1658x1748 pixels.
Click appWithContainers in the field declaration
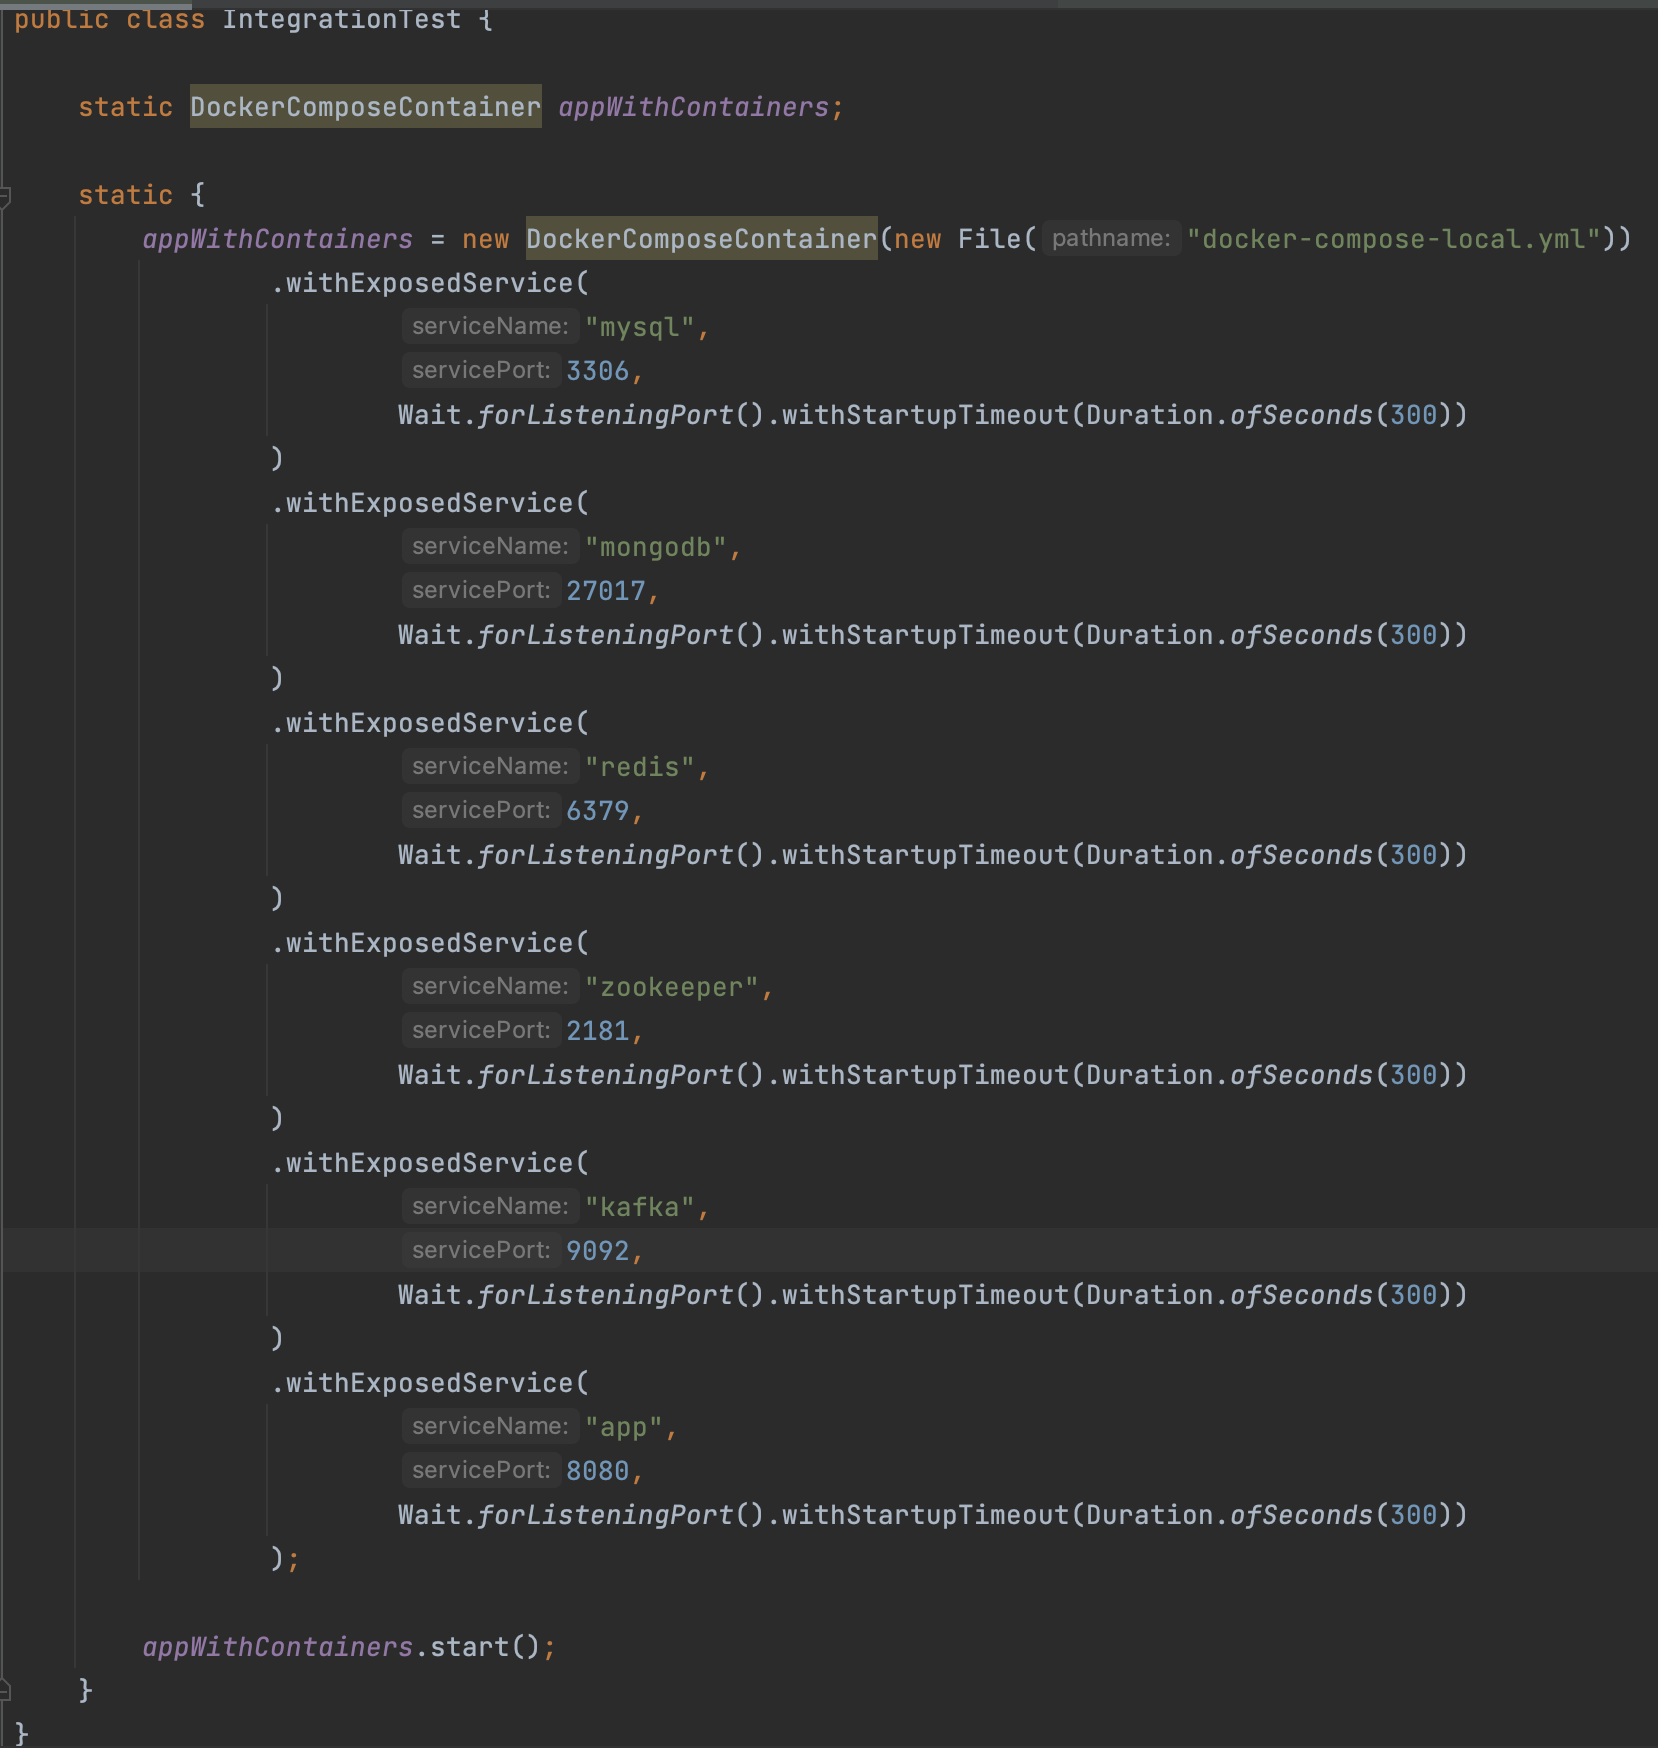pos(693,107)
